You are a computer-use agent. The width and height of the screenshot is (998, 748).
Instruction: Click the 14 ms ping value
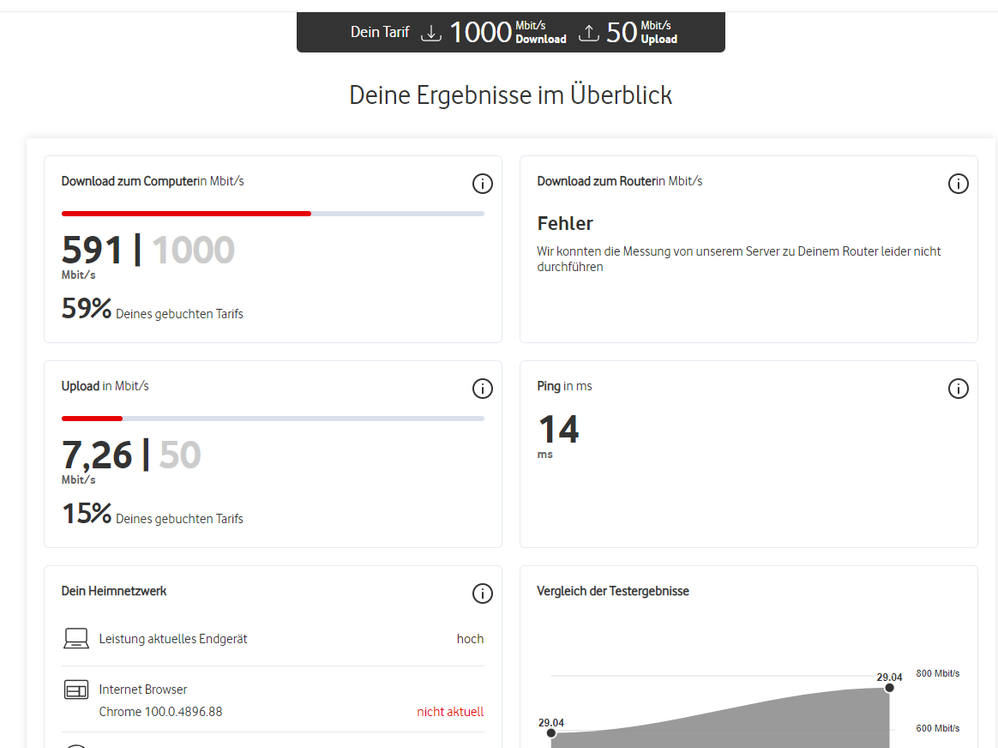point(558,430)
